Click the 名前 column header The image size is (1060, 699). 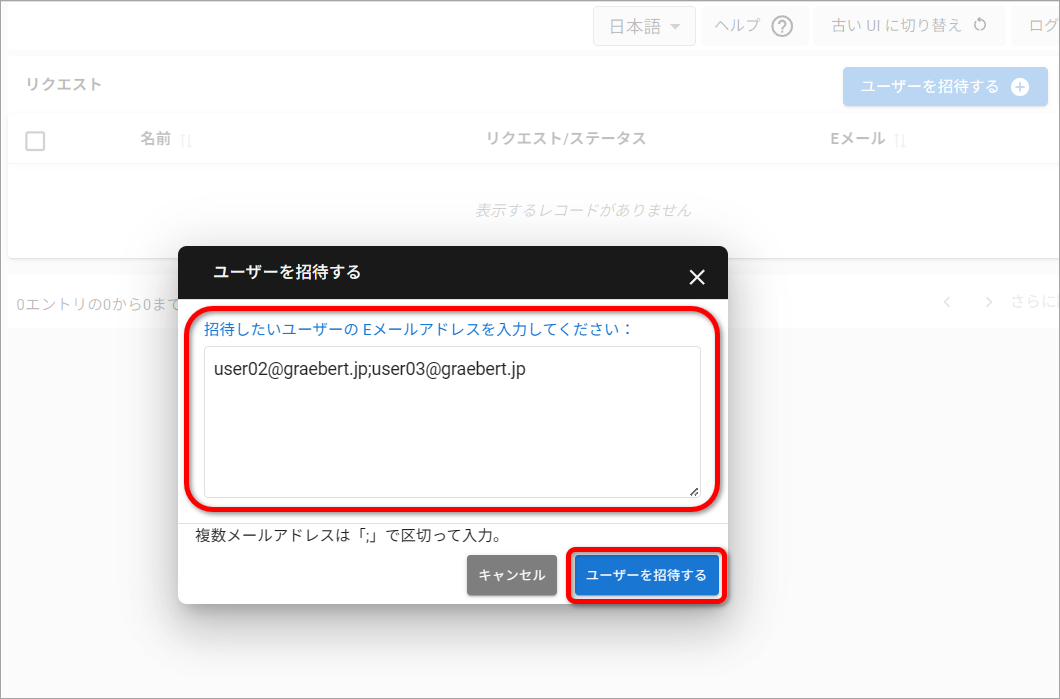click(x=155, y=139)
